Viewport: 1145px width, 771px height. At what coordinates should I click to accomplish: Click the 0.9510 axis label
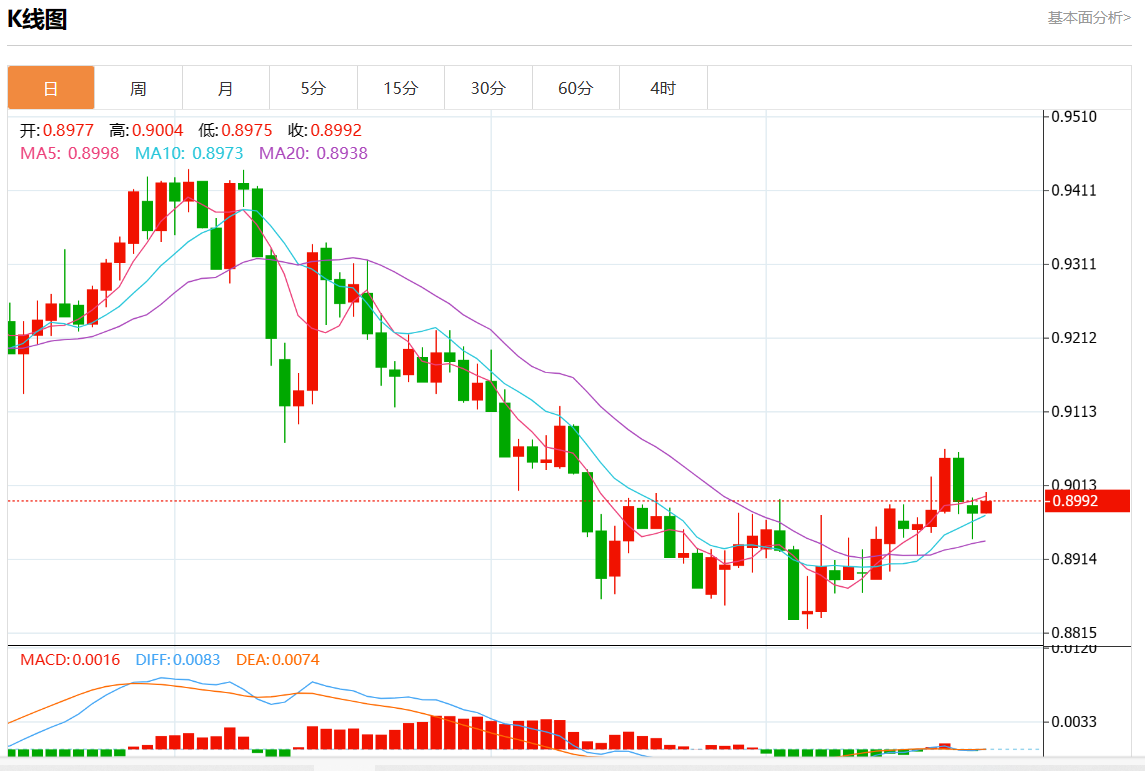point(1073,117)
